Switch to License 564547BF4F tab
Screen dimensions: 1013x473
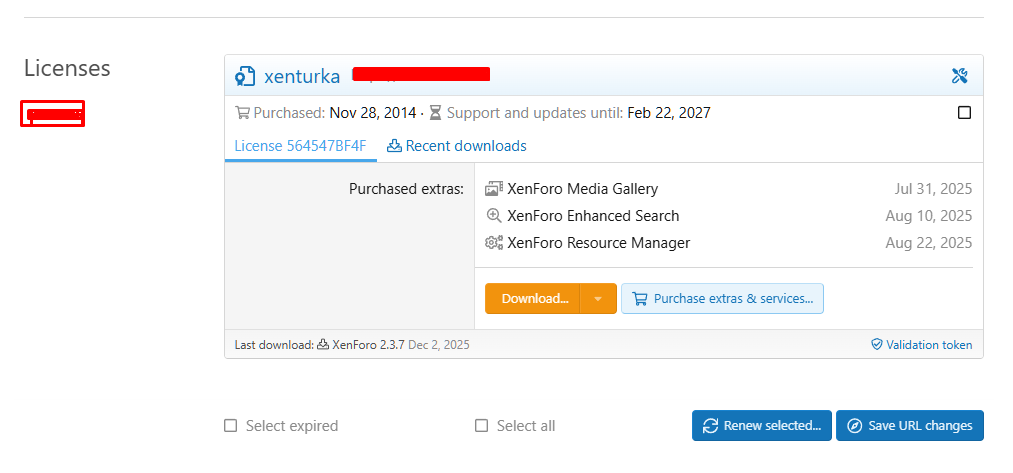300,146
